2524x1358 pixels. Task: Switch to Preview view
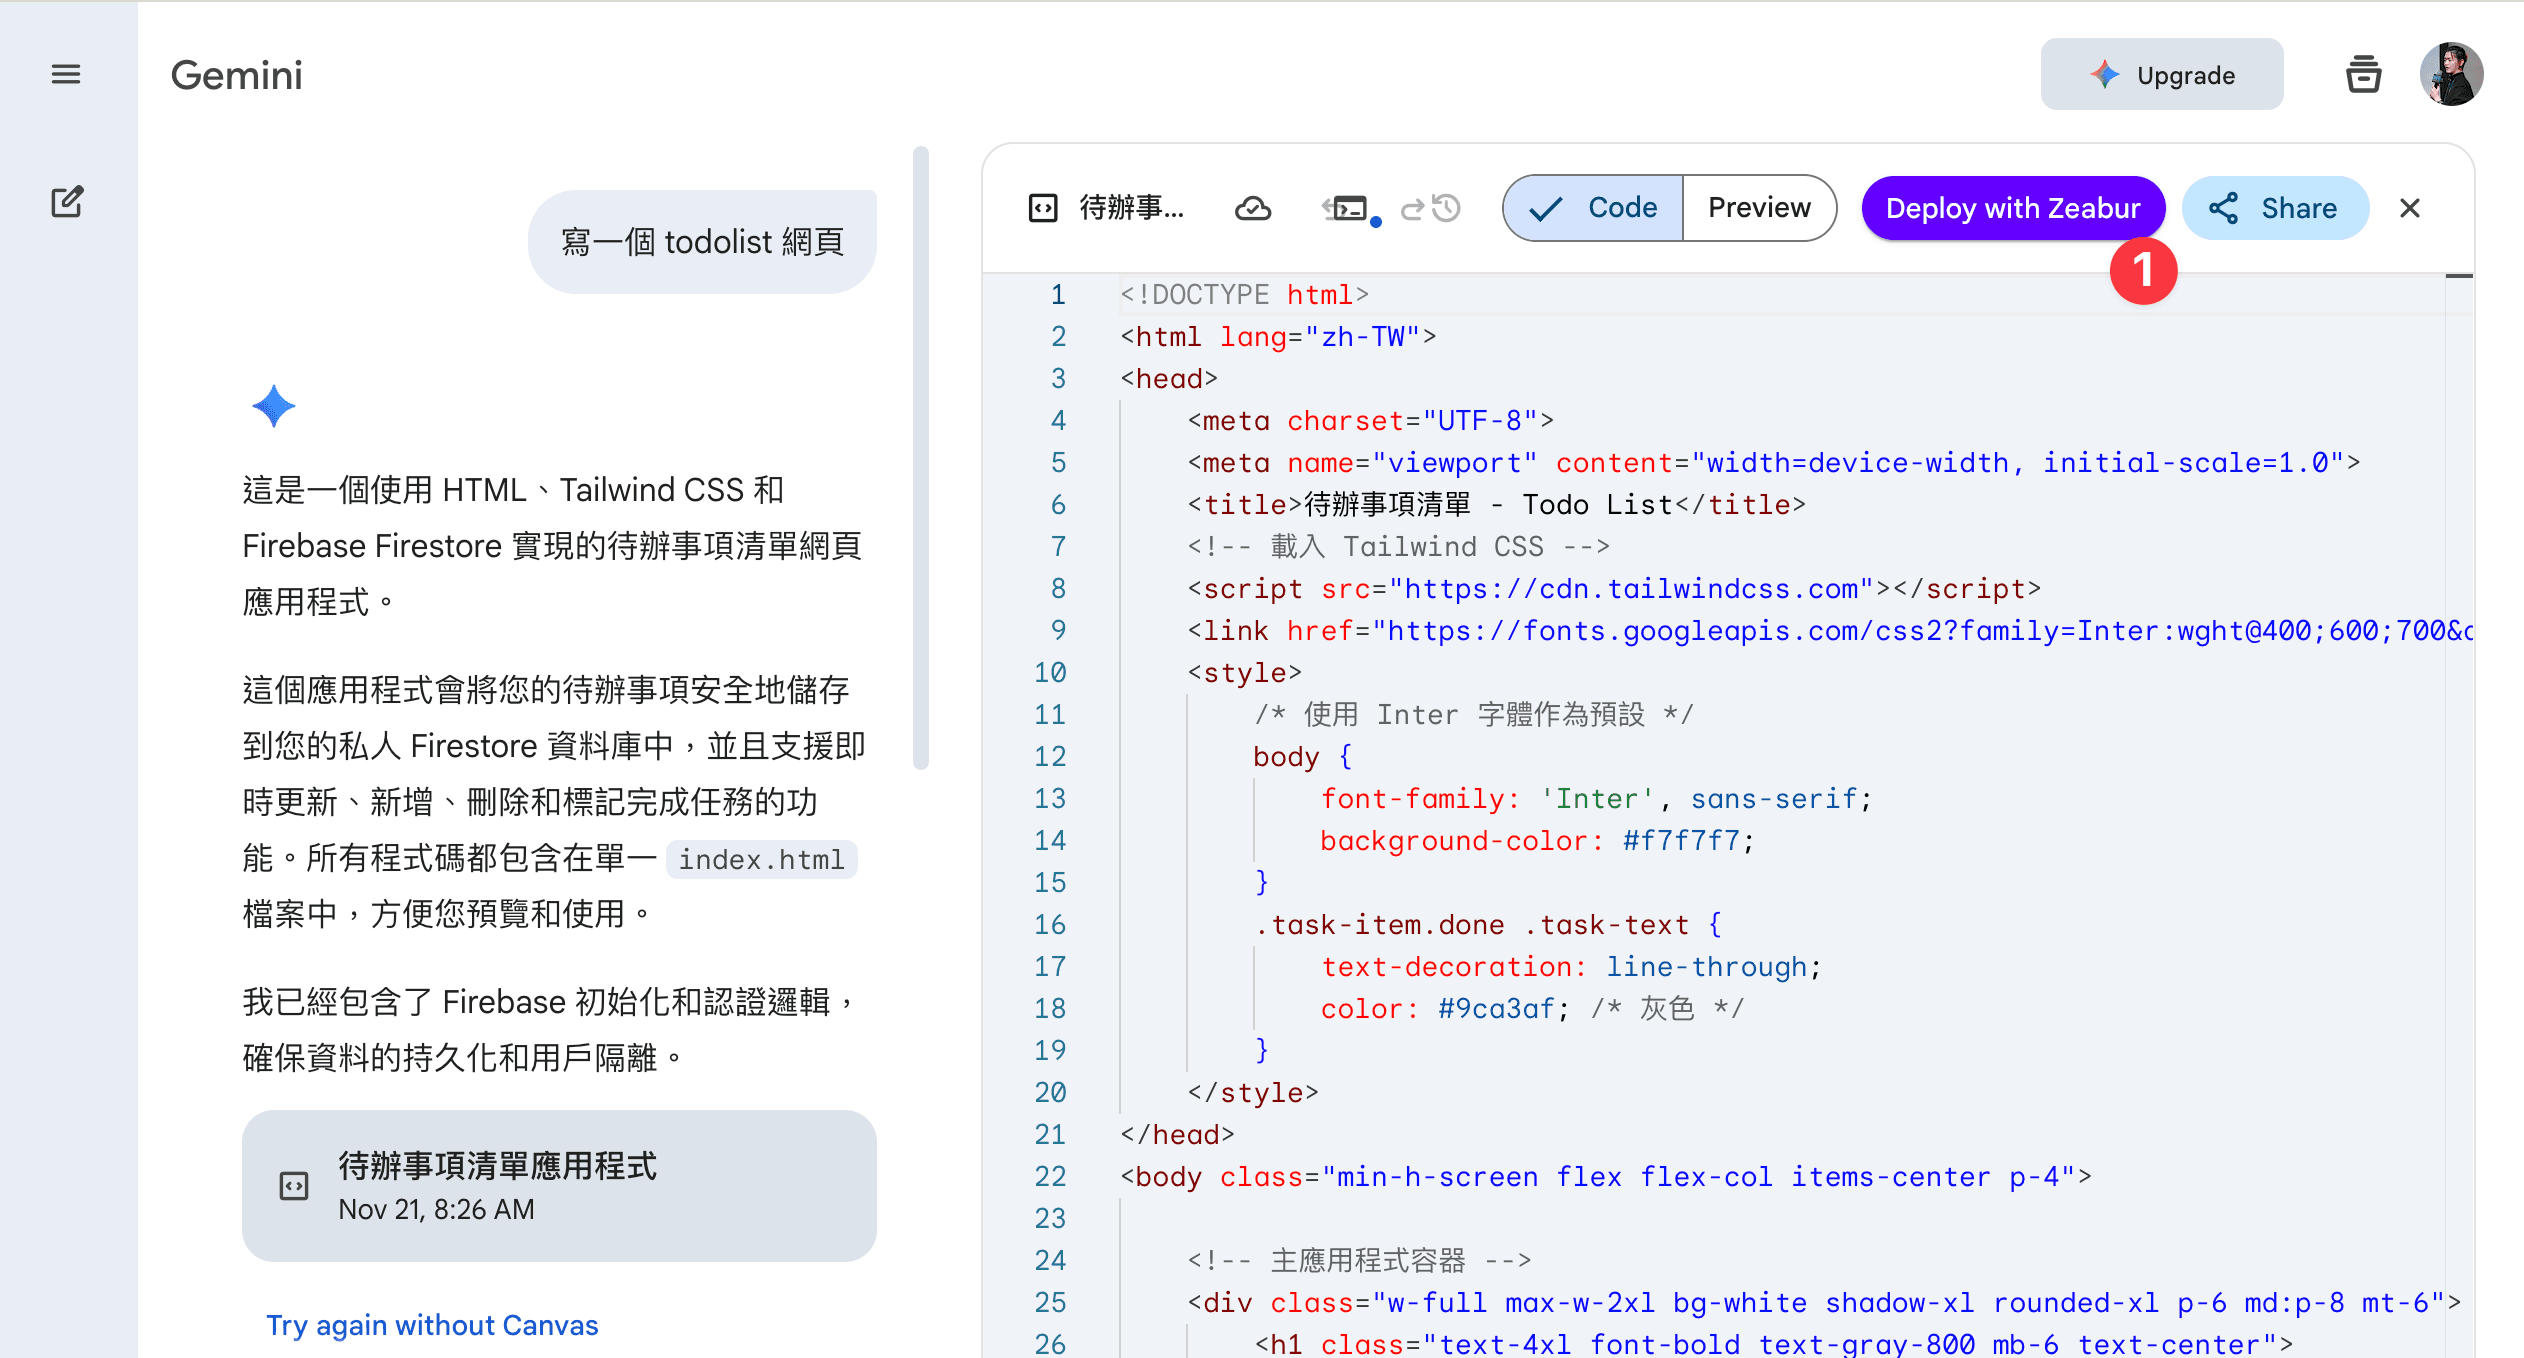click(1759, 208)
